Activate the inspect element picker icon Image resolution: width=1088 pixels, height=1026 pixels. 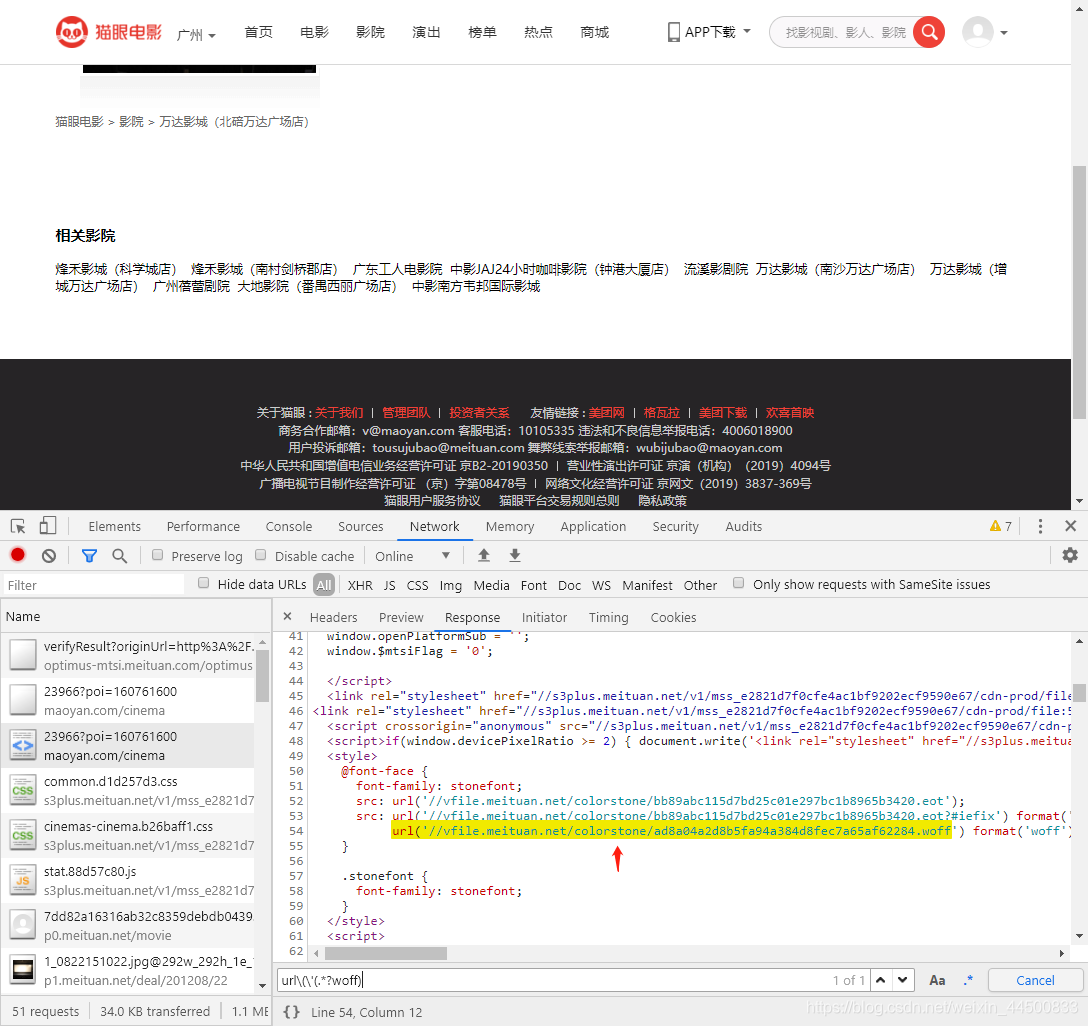(19, 527)
